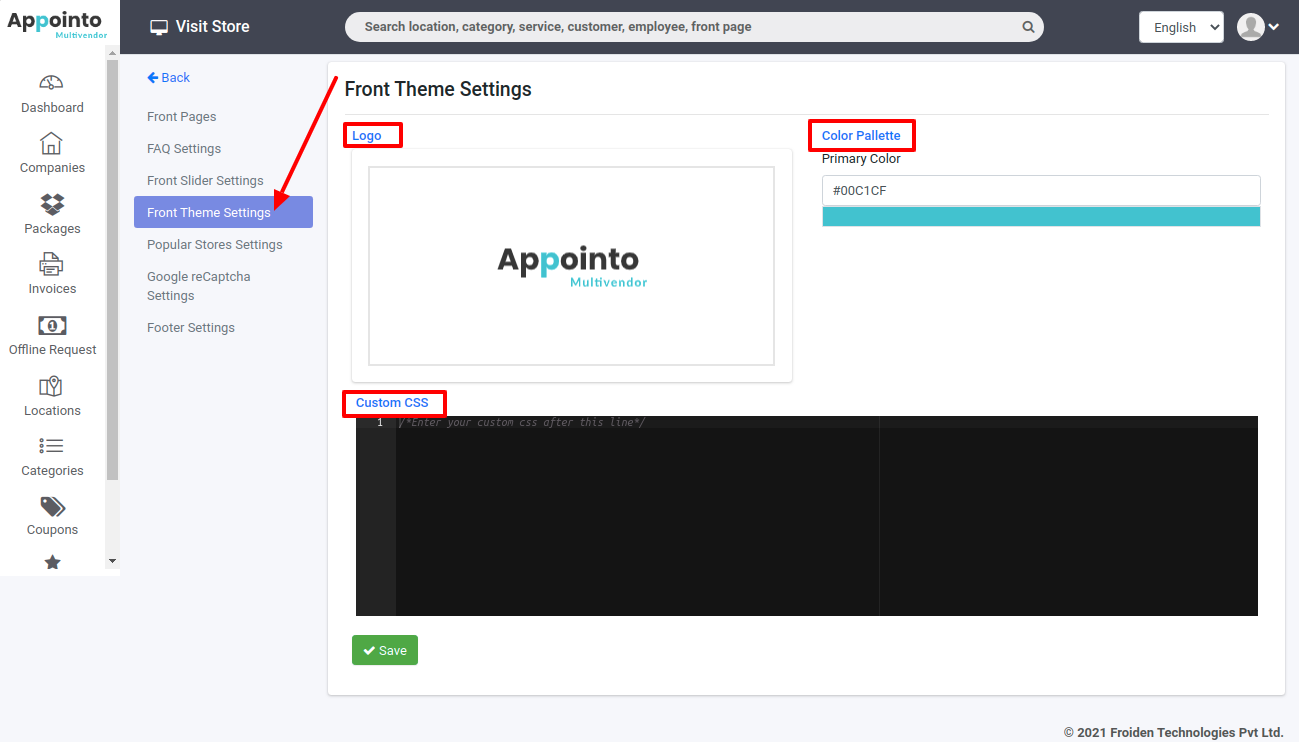This screenshot has height=742, width=1299.
Task: Select Front Theme Settings item
Action: tap(223, 212)
